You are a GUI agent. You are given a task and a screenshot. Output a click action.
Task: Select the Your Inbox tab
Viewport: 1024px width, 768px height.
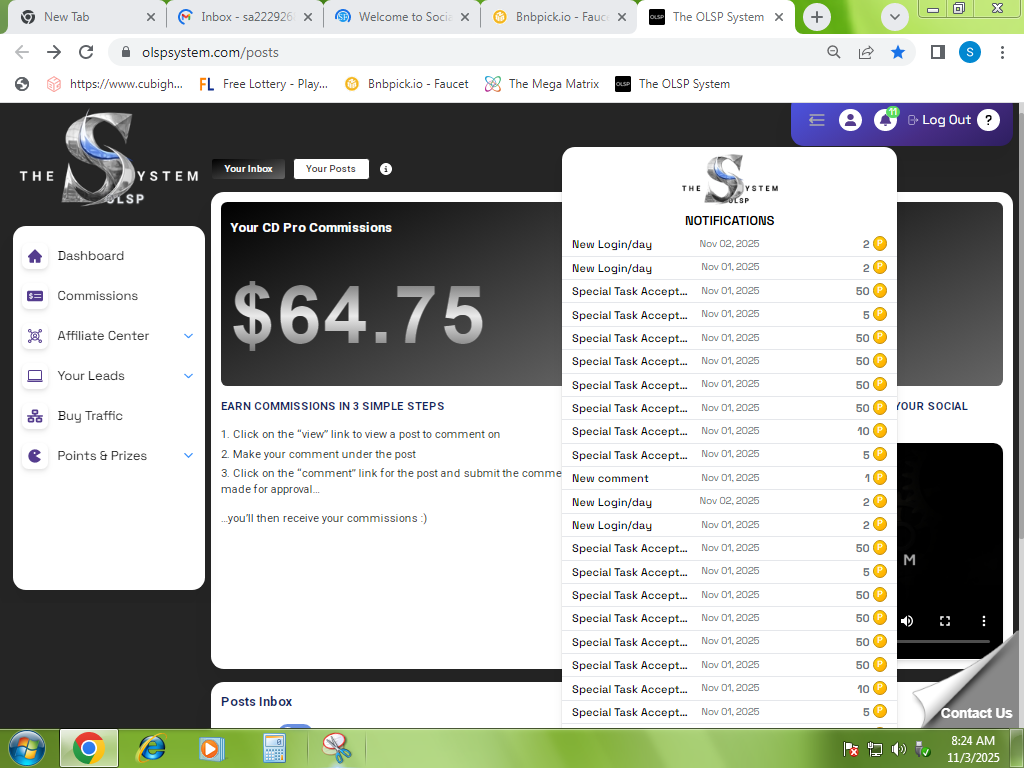(248, 169)
